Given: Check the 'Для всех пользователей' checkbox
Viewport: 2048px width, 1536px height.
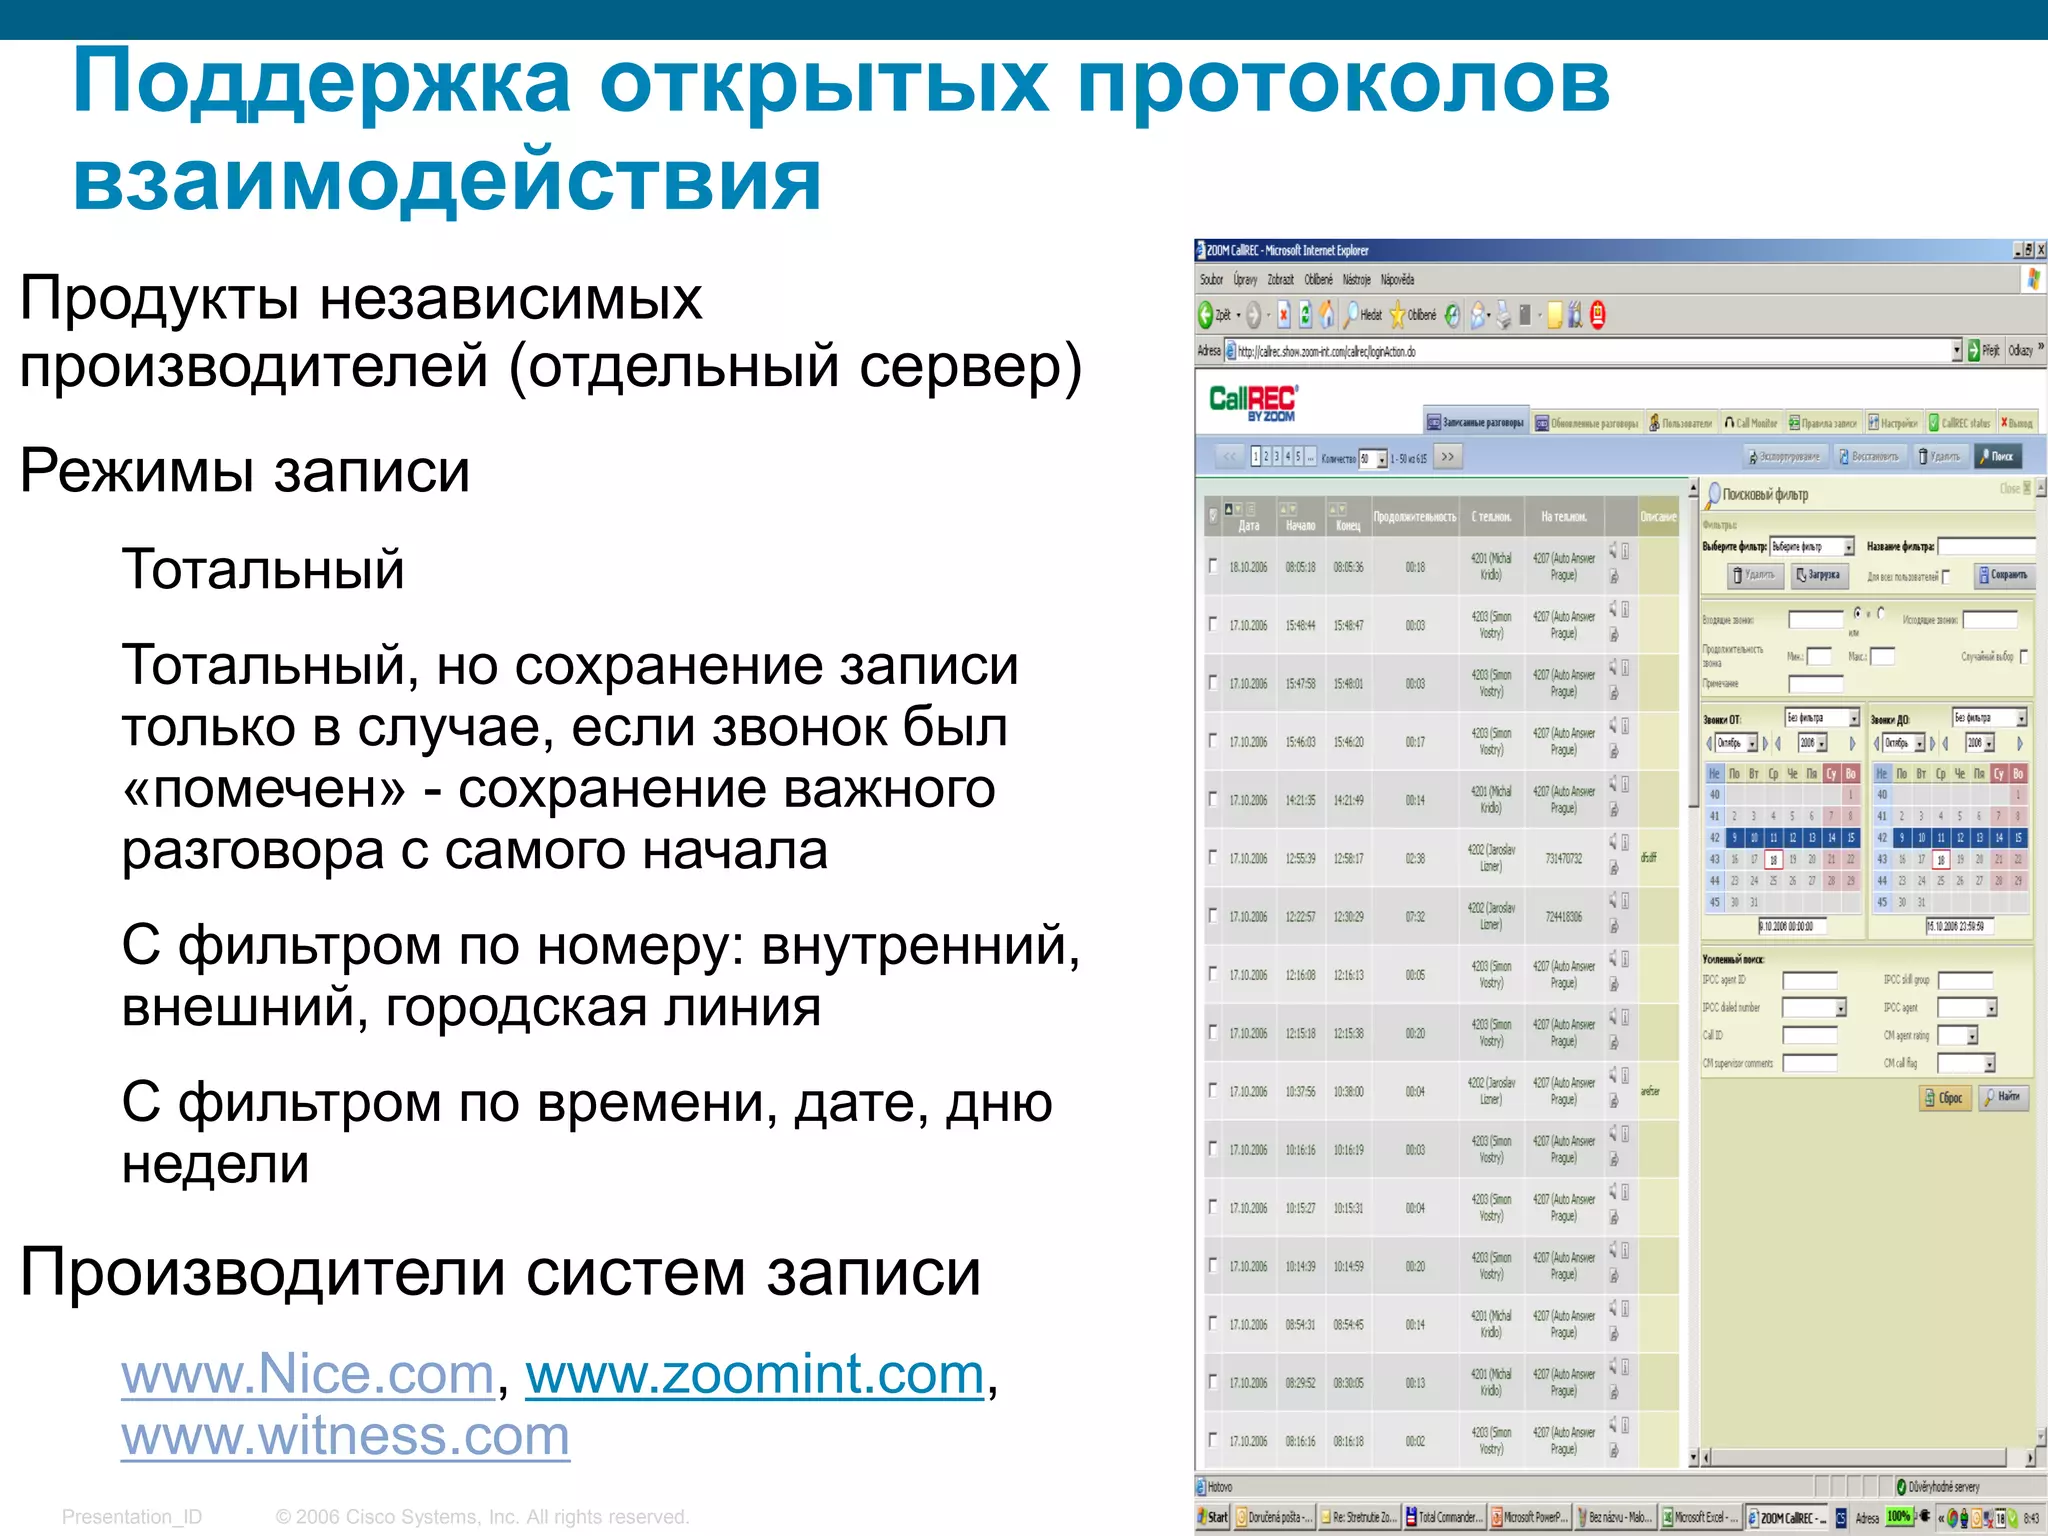Looking at the screenshot, I should [1946, 577].
